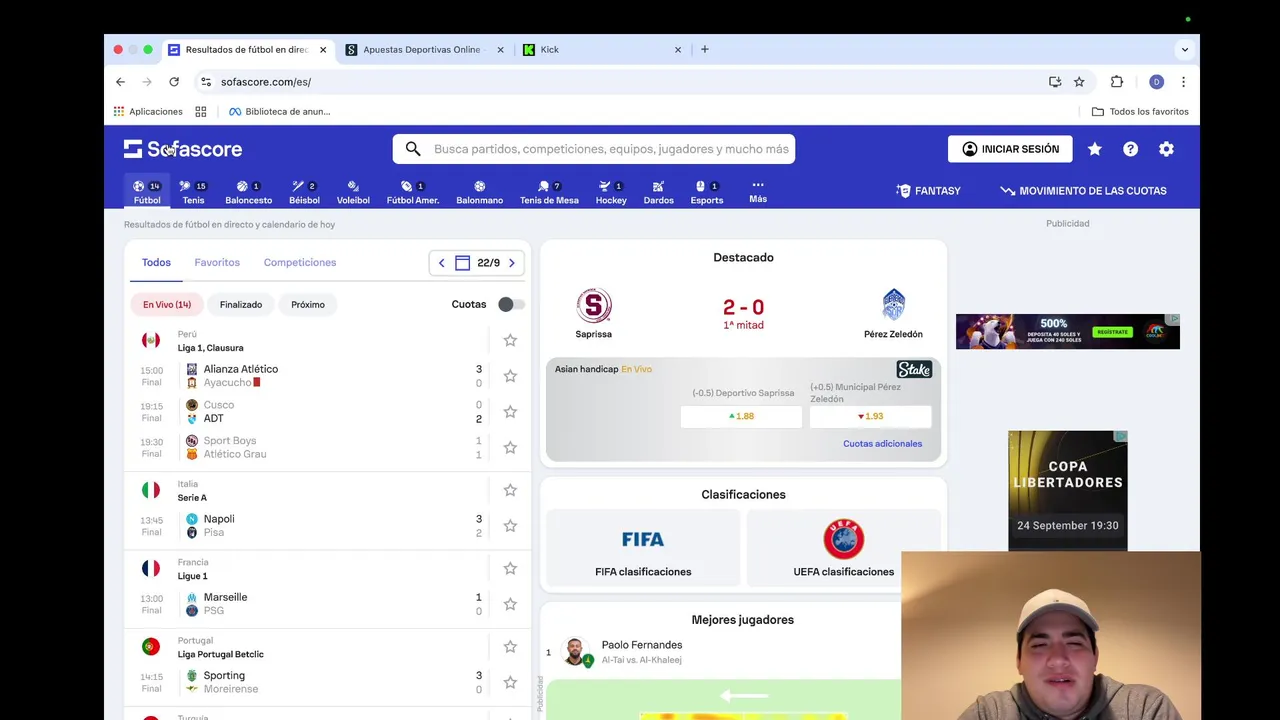Open the Fútbol Amer. sport tab

[413, 192]
